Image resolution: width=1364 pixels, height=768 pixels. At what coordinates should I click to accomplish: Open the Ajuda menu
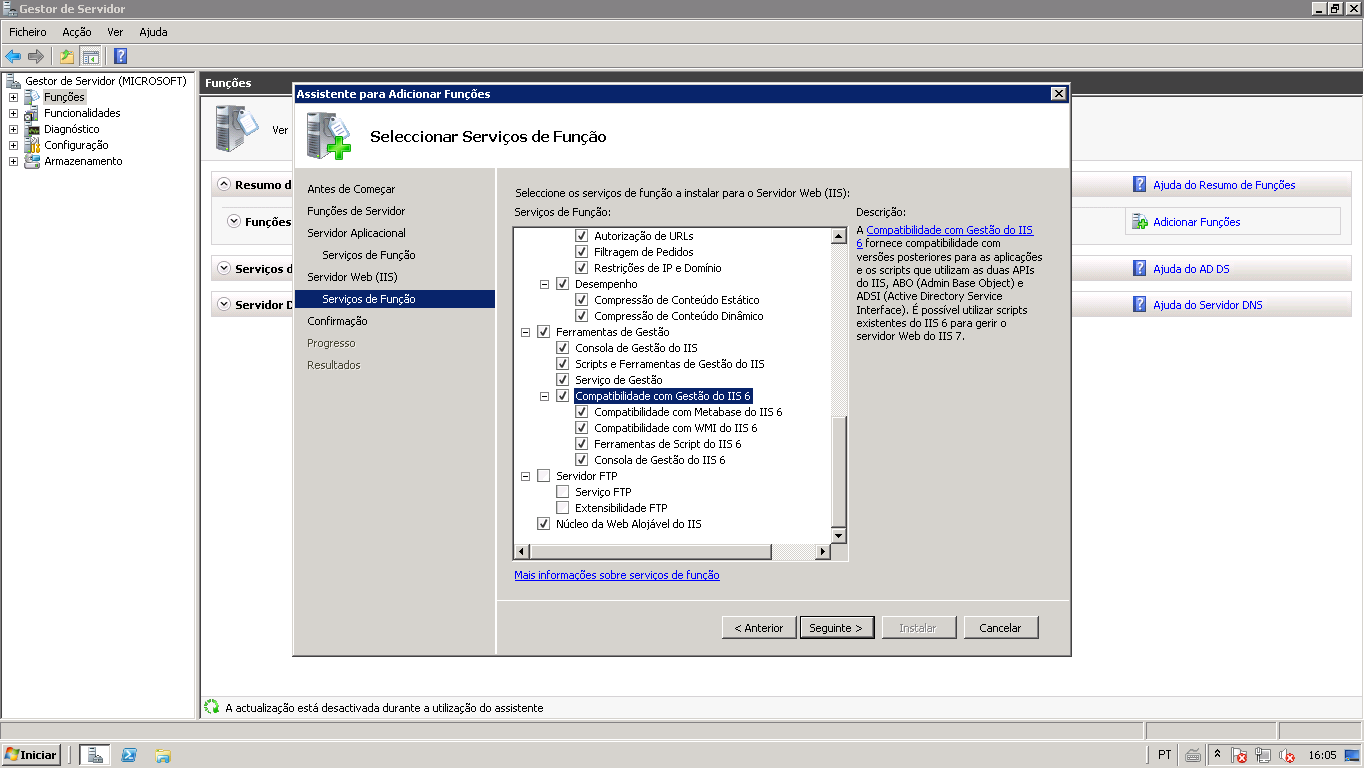[x=153, y=32]
